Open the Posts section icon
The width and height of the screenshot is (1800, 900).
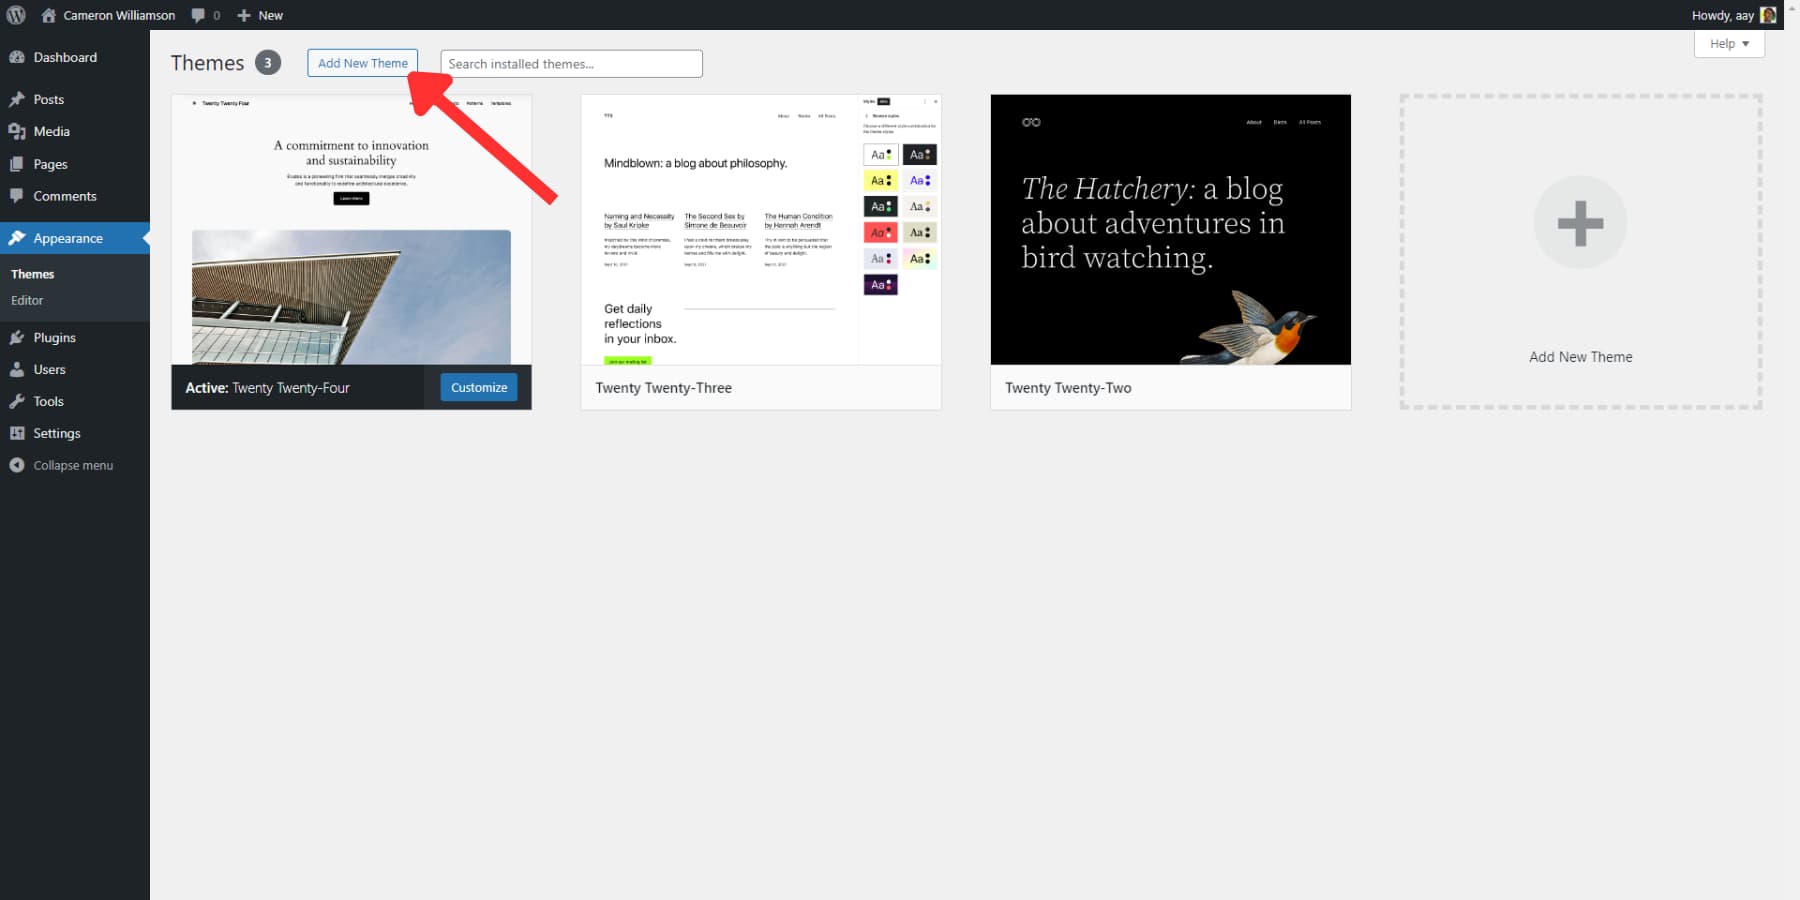click(x=18, y=99)
